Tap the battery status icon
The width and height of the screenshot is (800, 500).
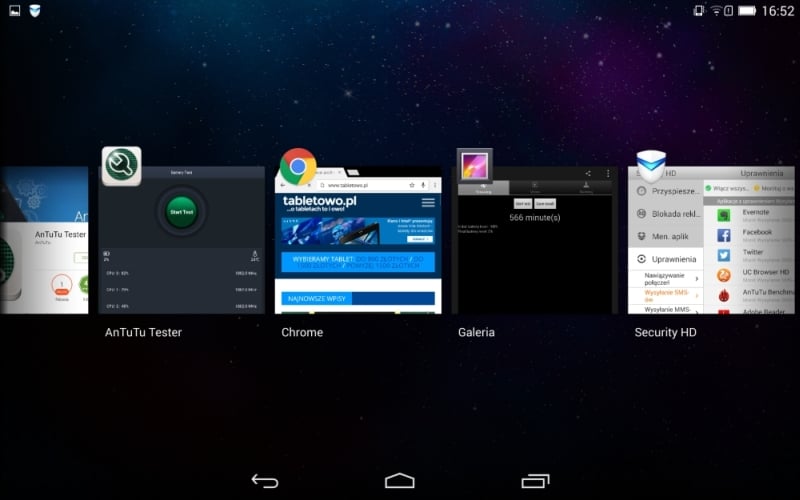pyautogui.click(x=747, y=10)
